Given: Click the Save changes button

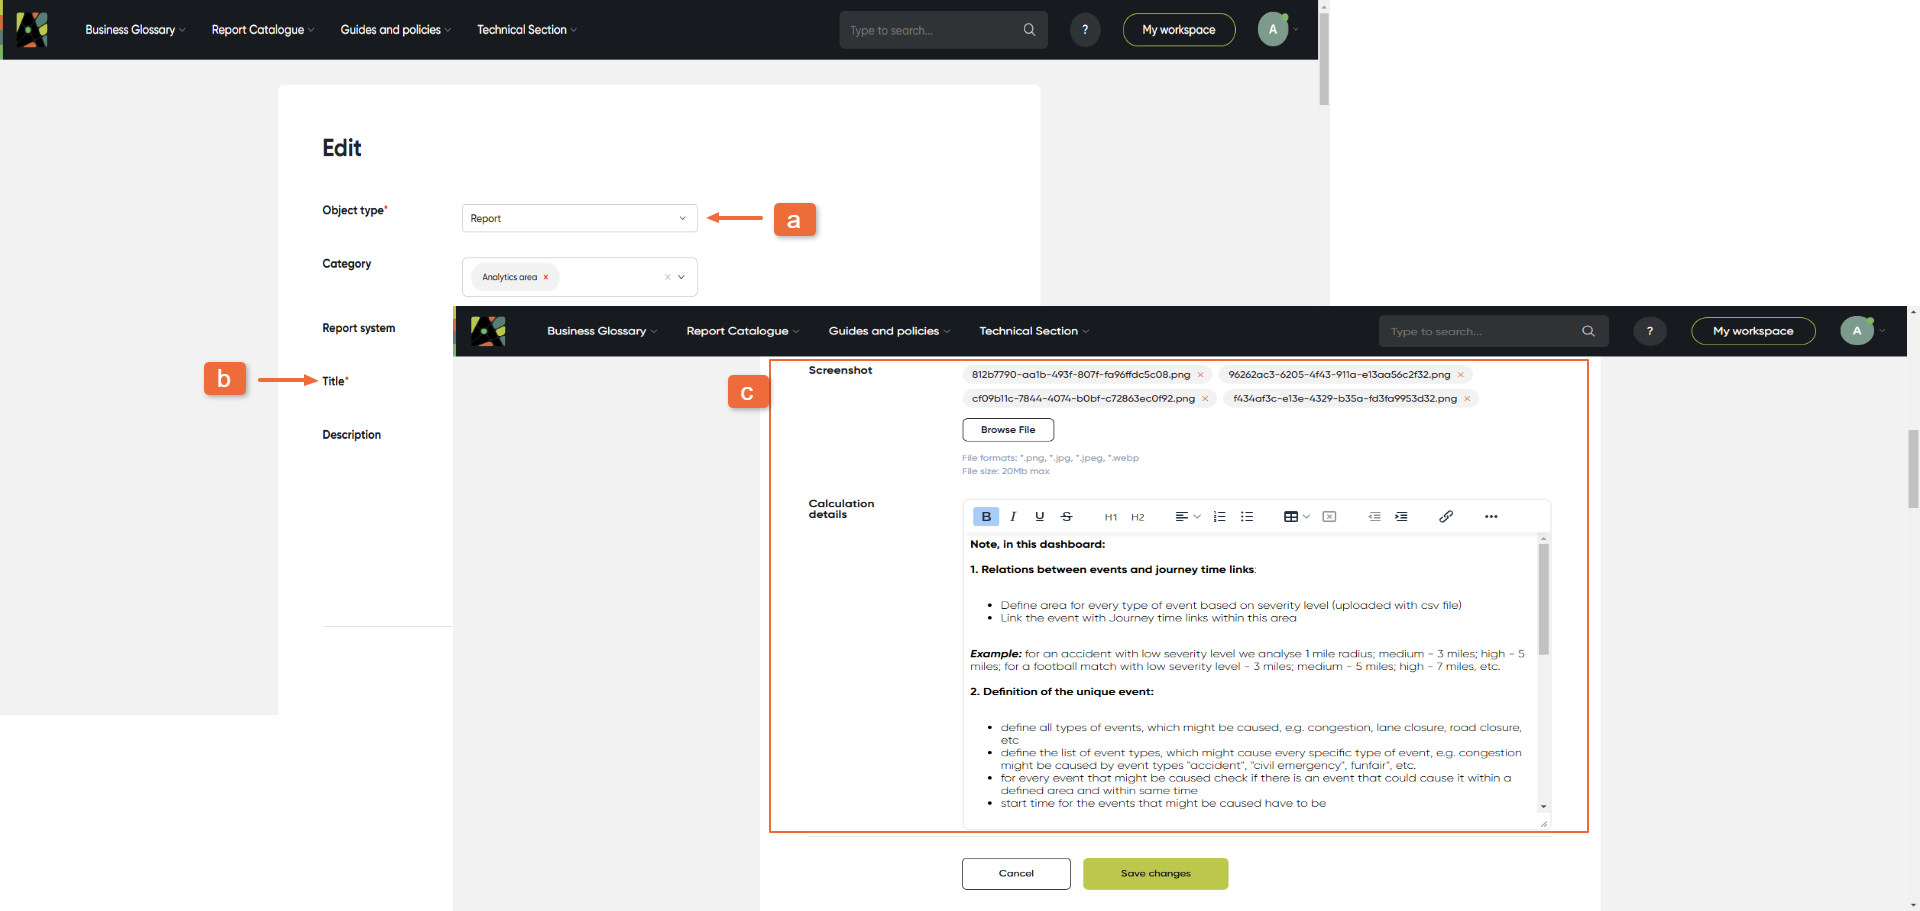Looking at the screenshot, I should [x=1155, y=873].
